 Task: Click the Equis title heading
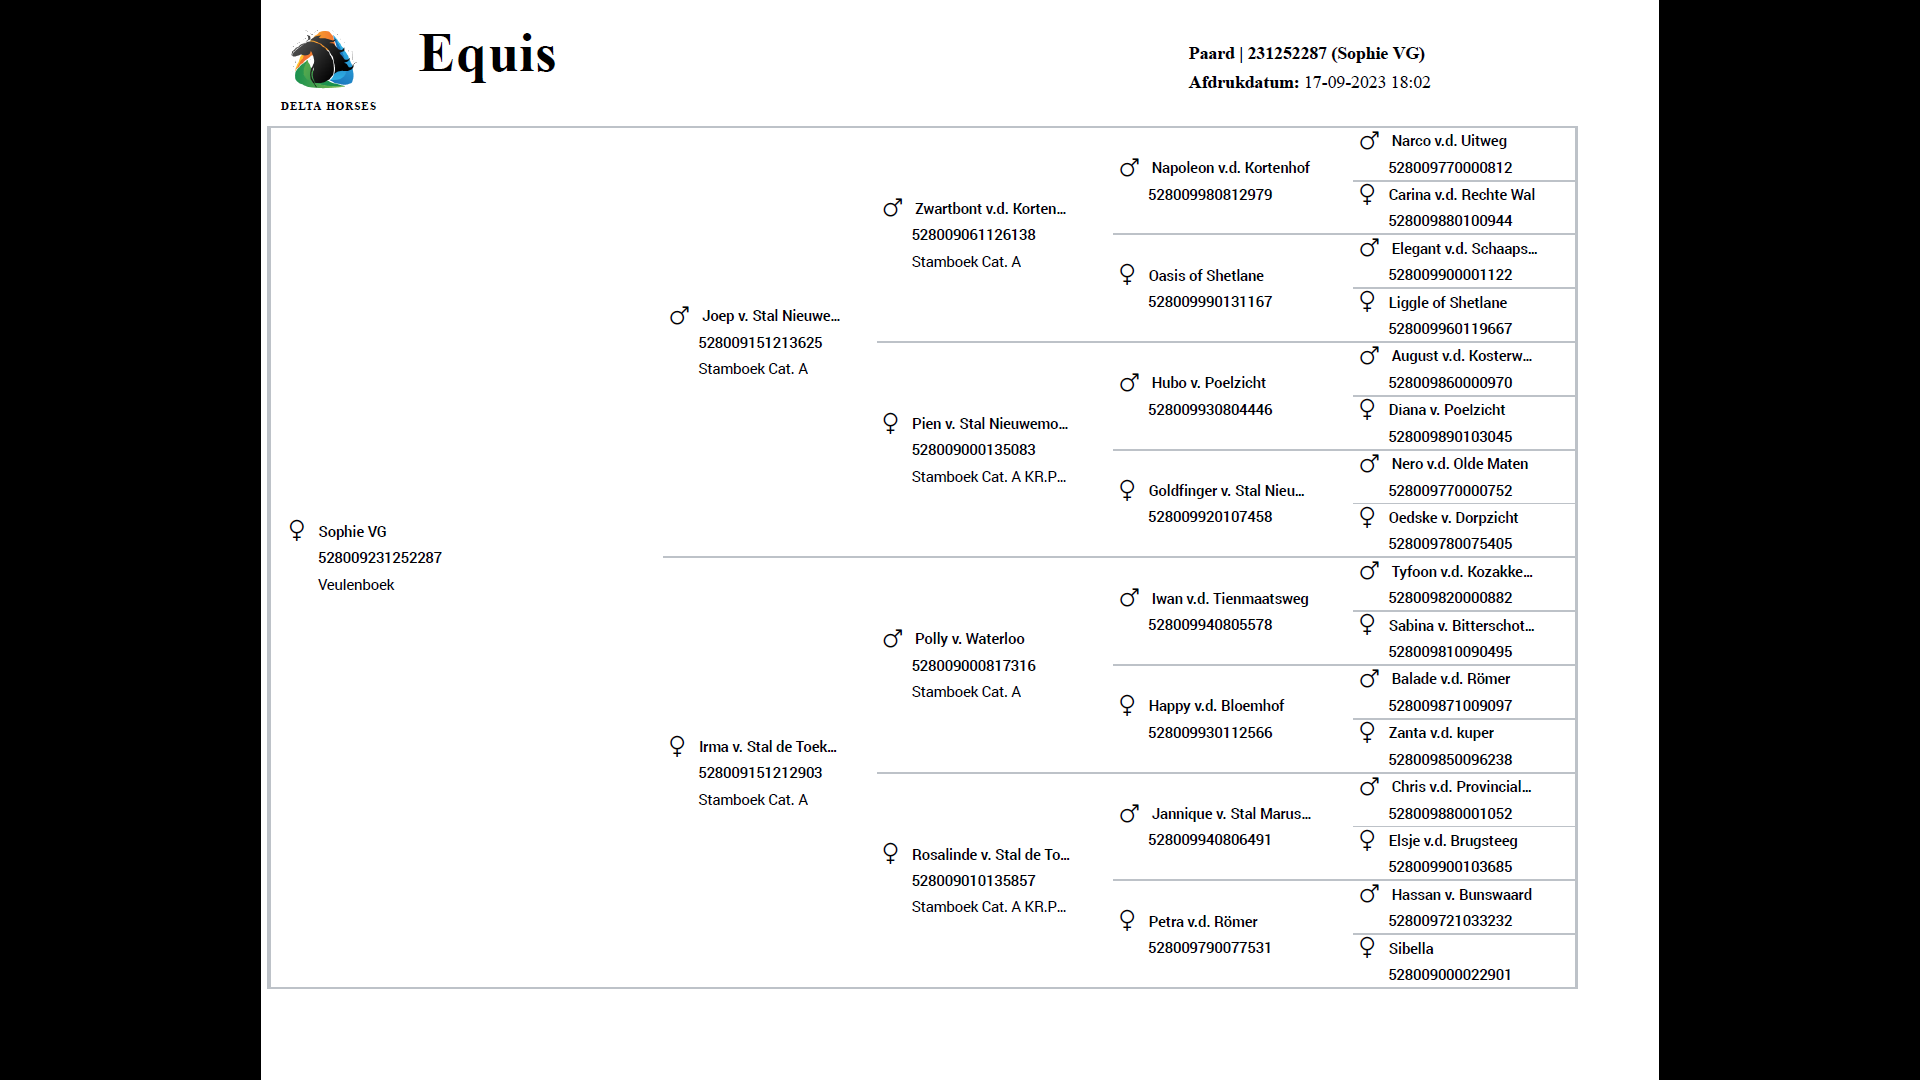487,53
